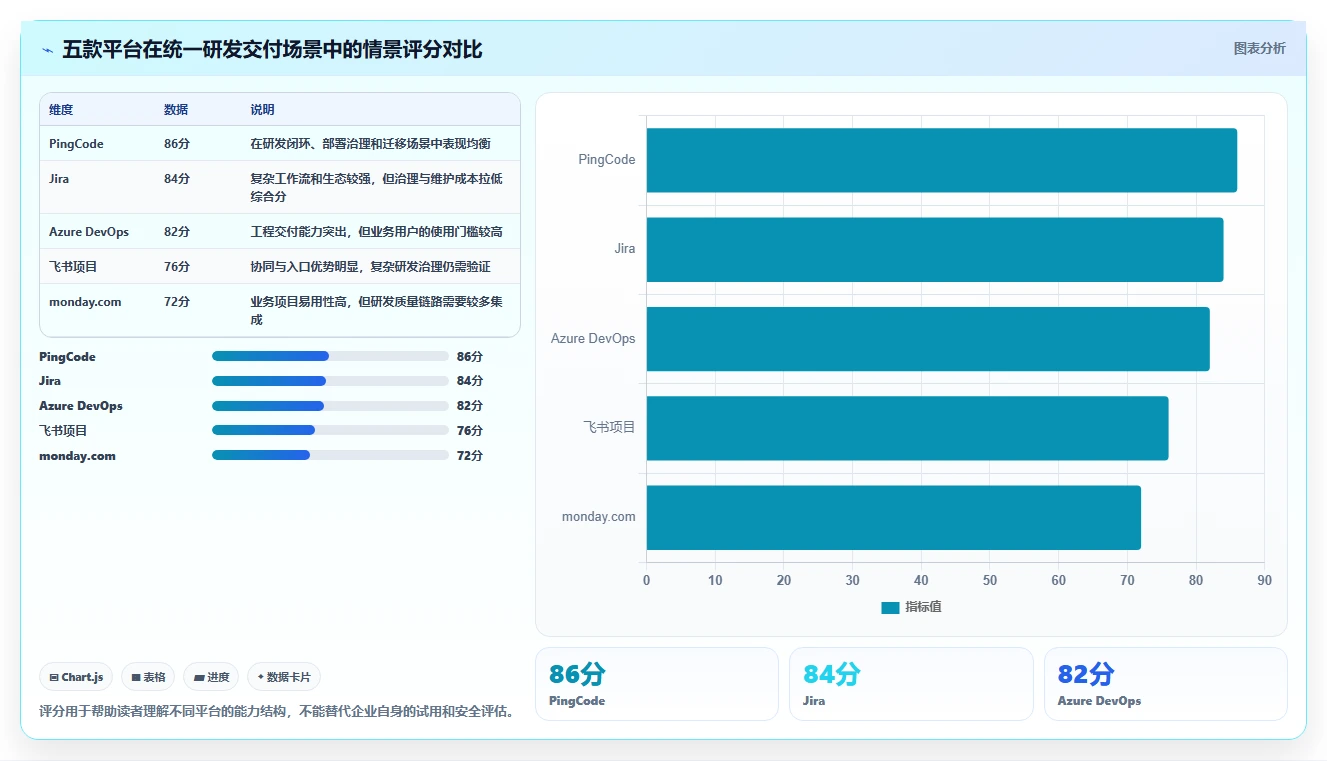Click the 飞书项目 progress bar
Screen dimensions: 1327x761
(x=330, y=431)
